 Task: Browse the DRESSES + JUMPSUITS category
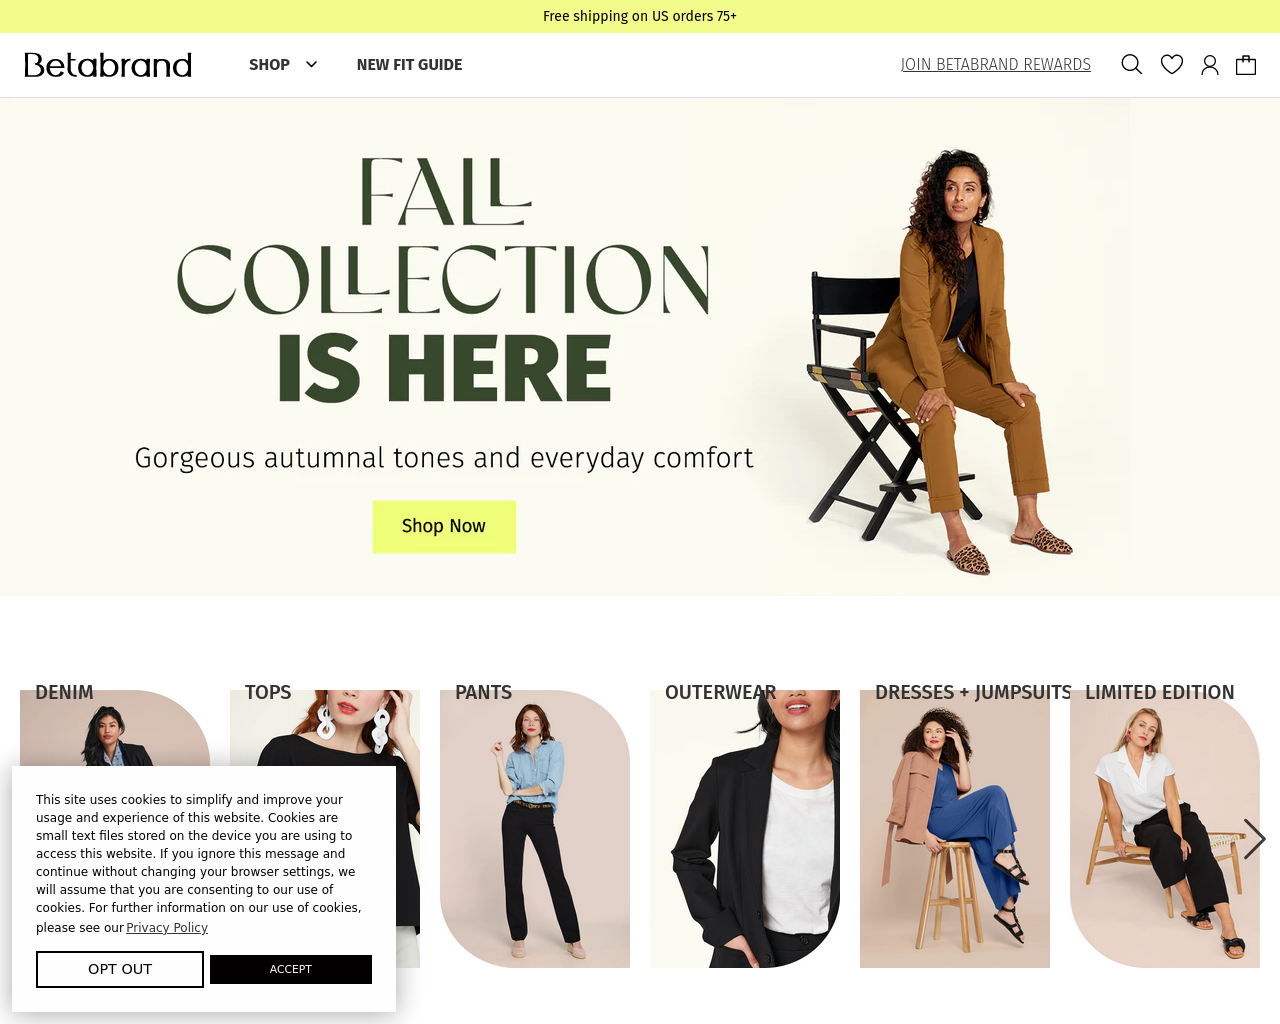[955, 829]
